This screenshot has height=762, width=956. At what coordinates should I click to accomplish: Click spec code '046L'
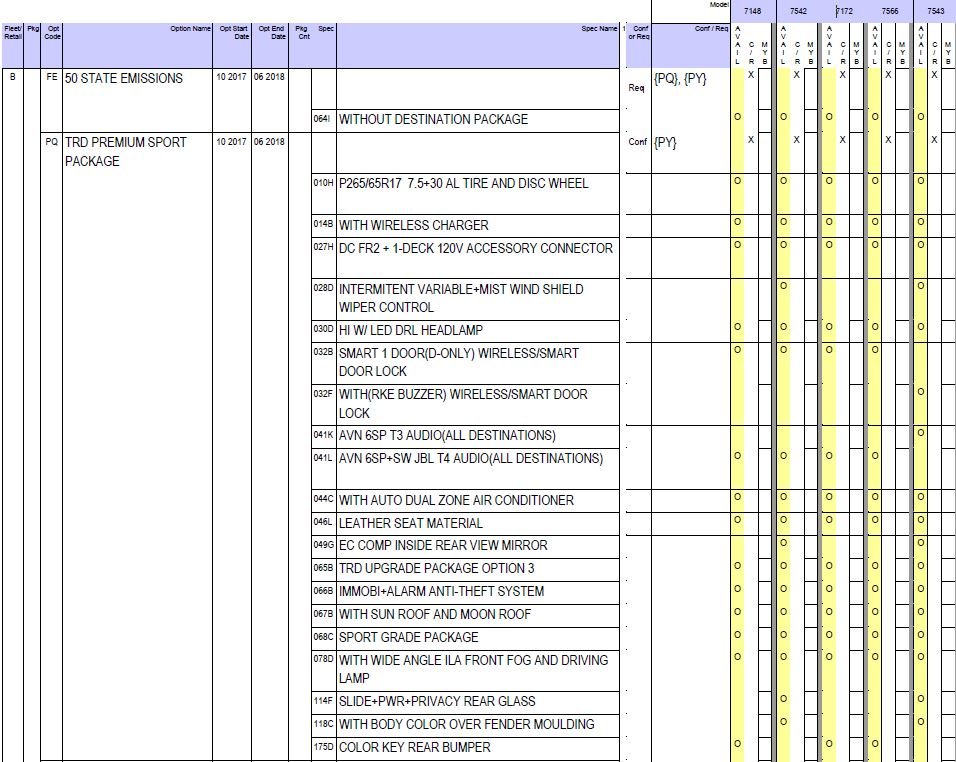pyautogui.click(x=323, y=522)
